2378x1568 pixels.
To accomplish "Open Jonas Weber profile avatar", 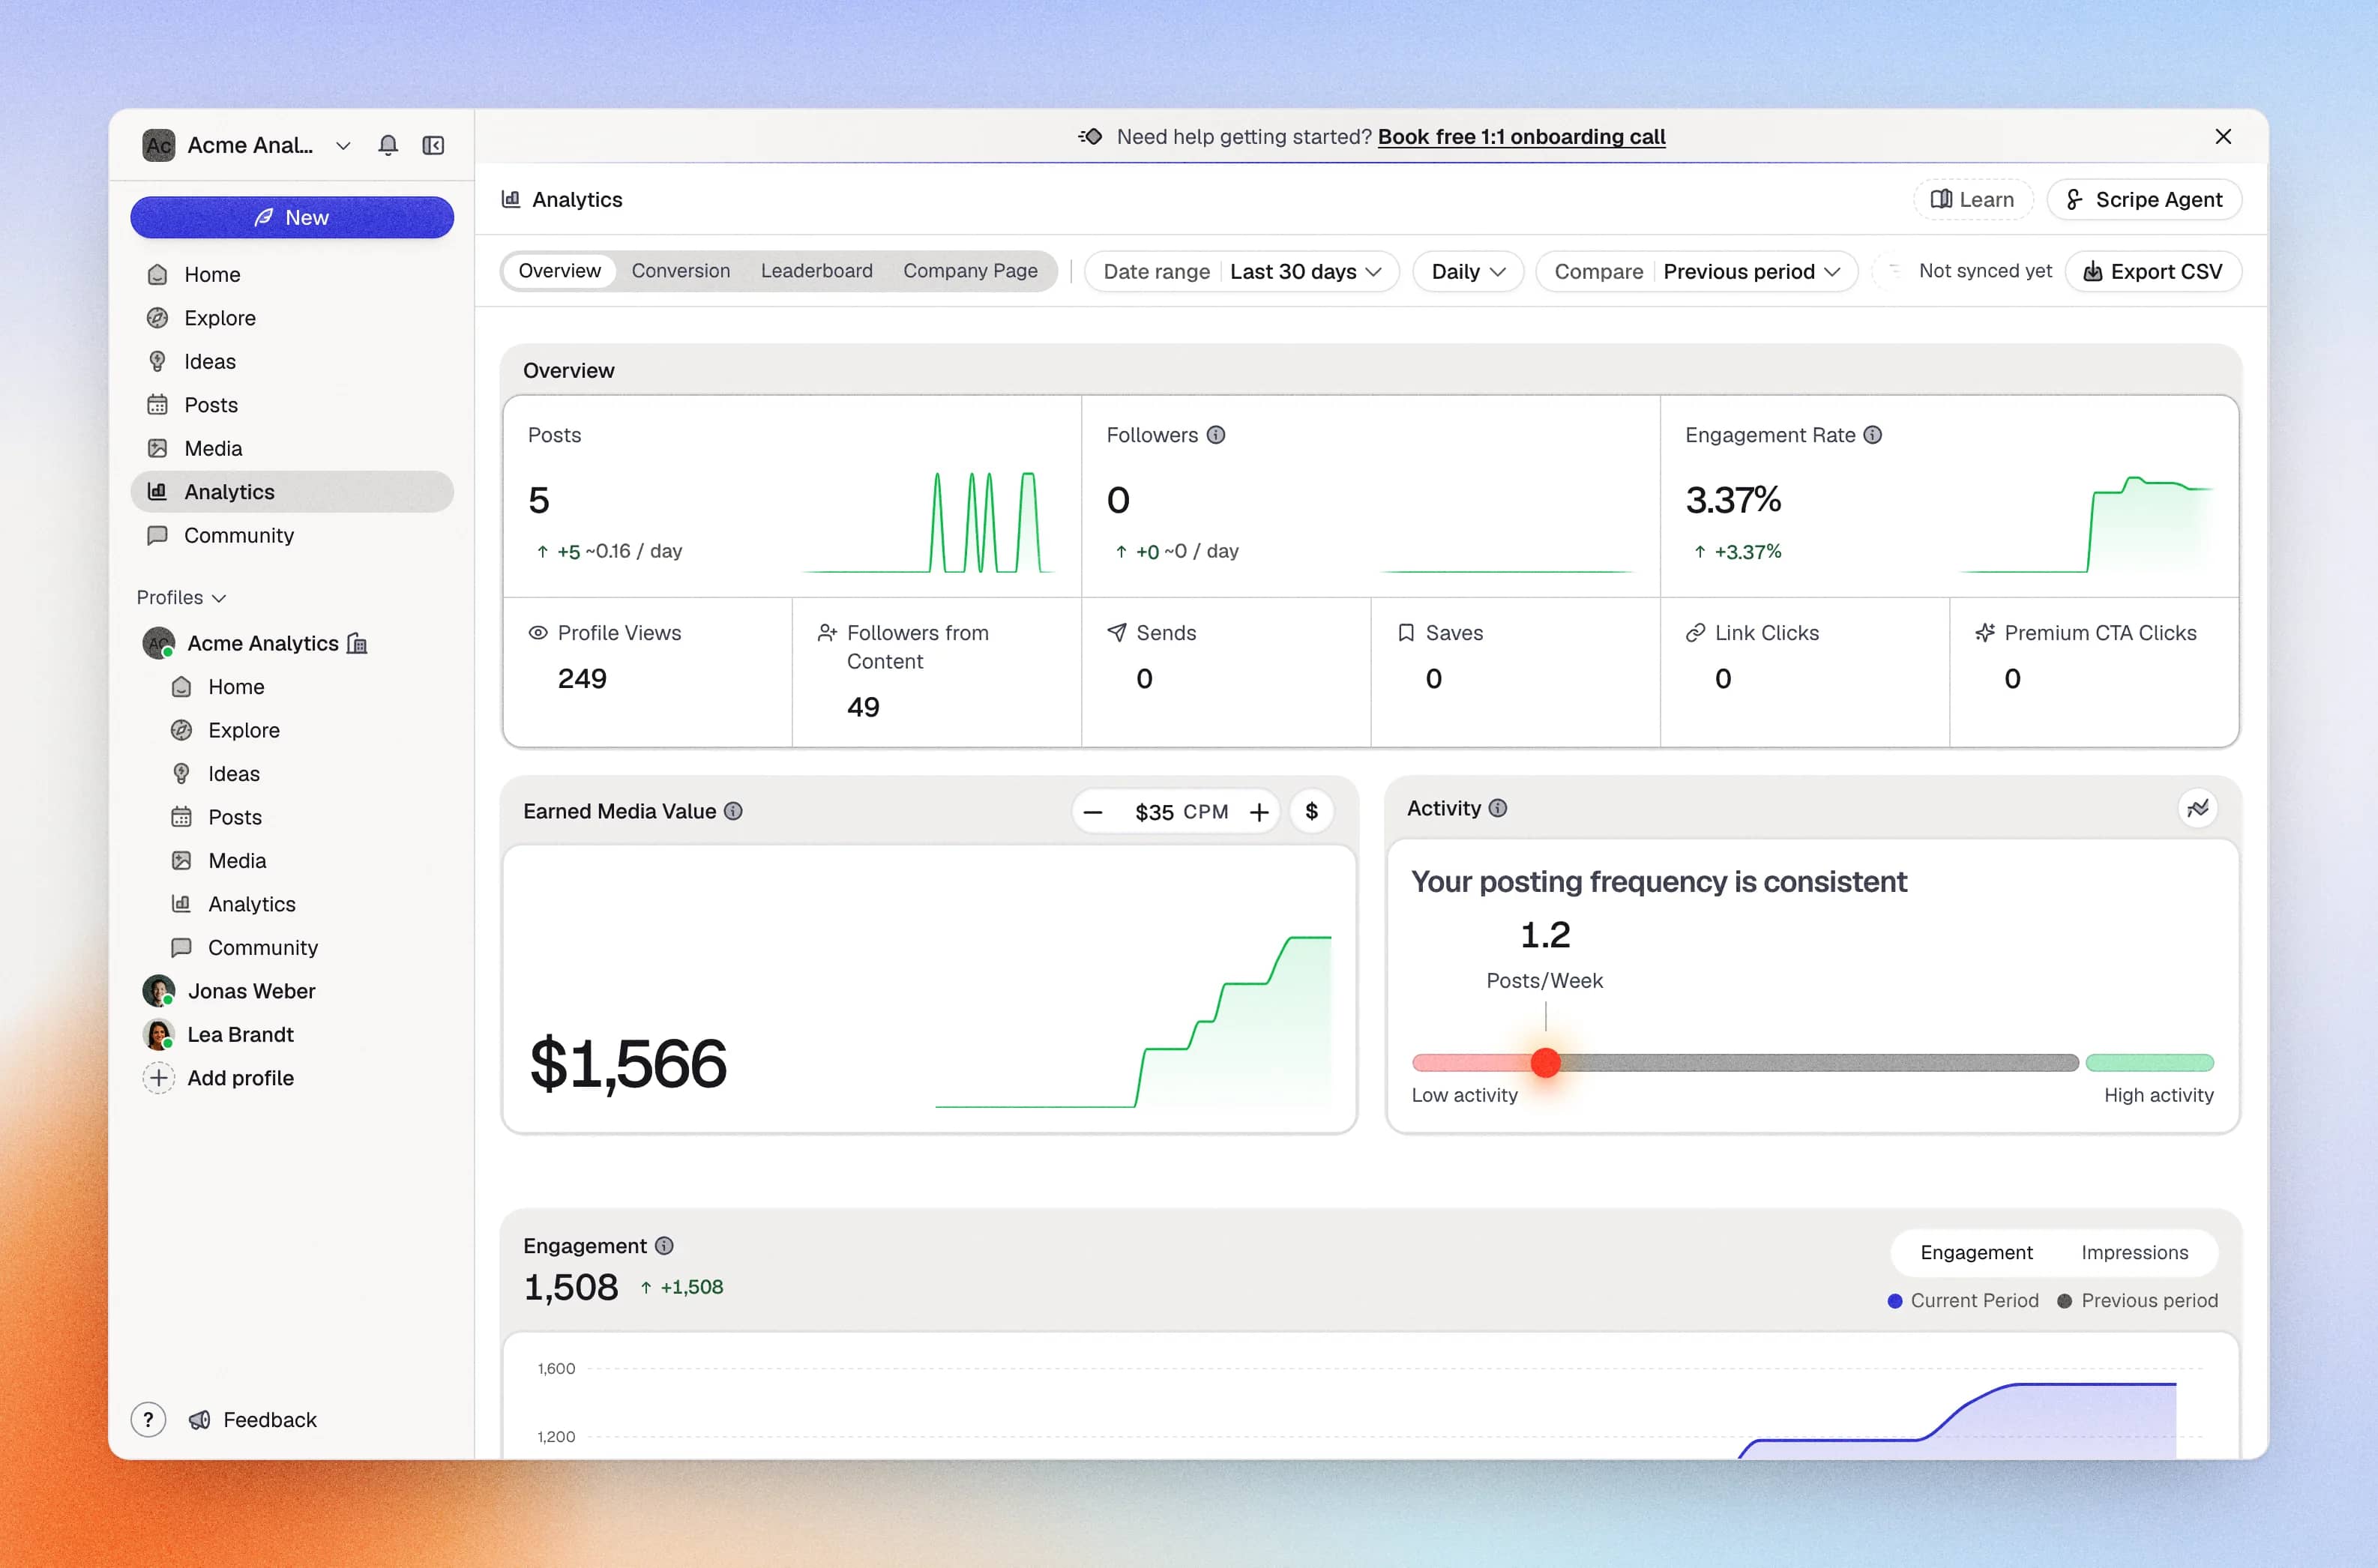I will point(158,991).
